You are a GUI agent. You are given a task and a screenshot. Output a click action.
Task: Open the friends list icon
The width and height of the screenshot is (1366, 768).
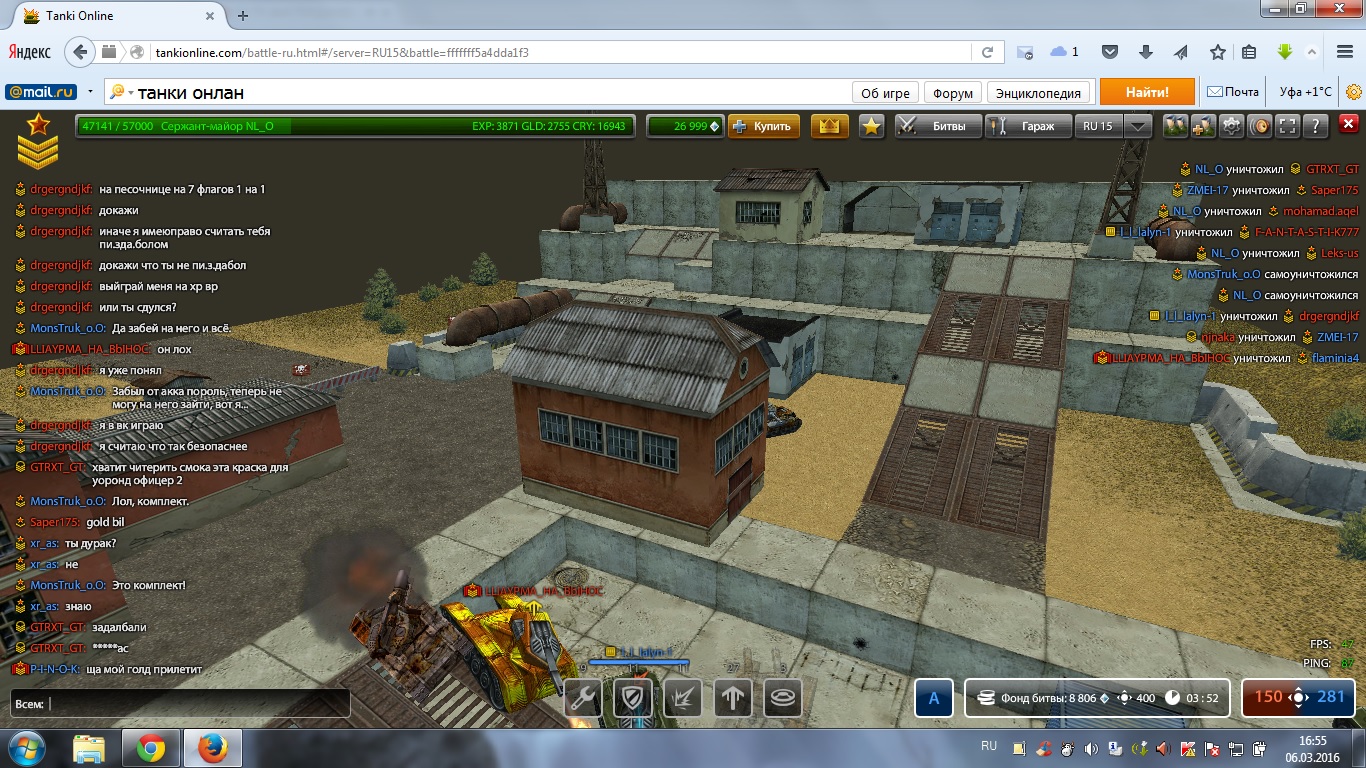[x=1175, y=126]
